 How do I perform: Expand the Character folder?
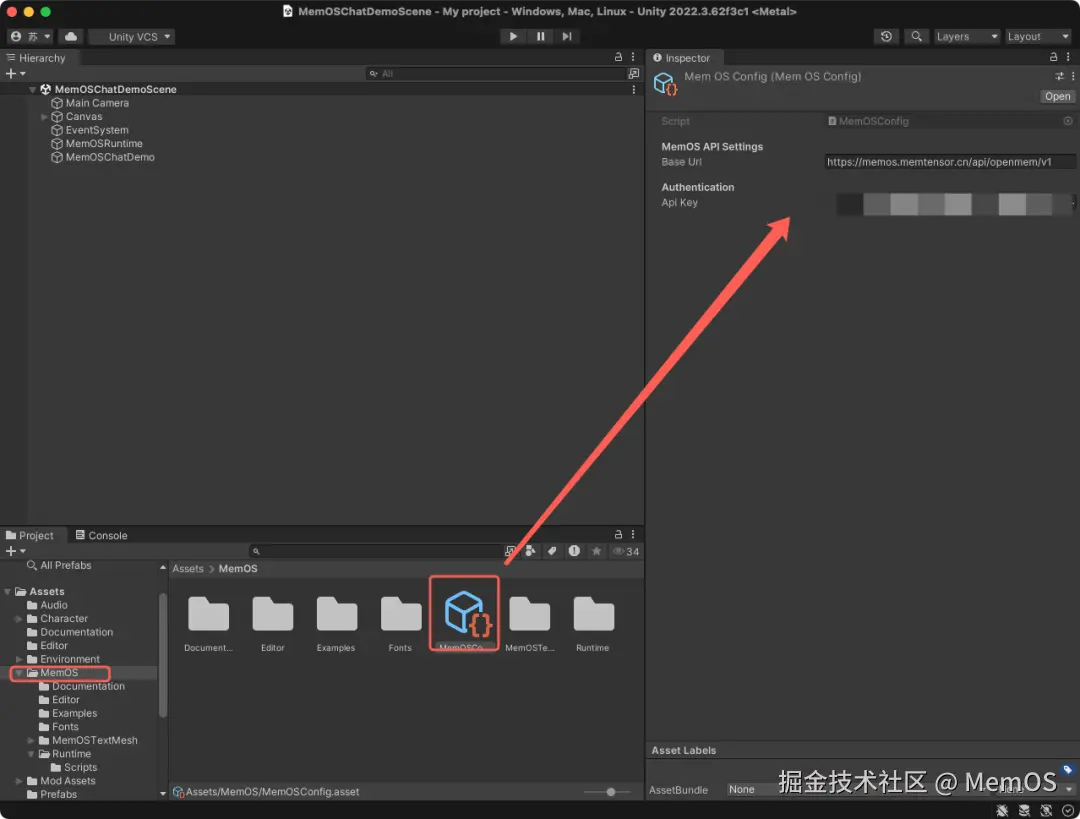19,619
